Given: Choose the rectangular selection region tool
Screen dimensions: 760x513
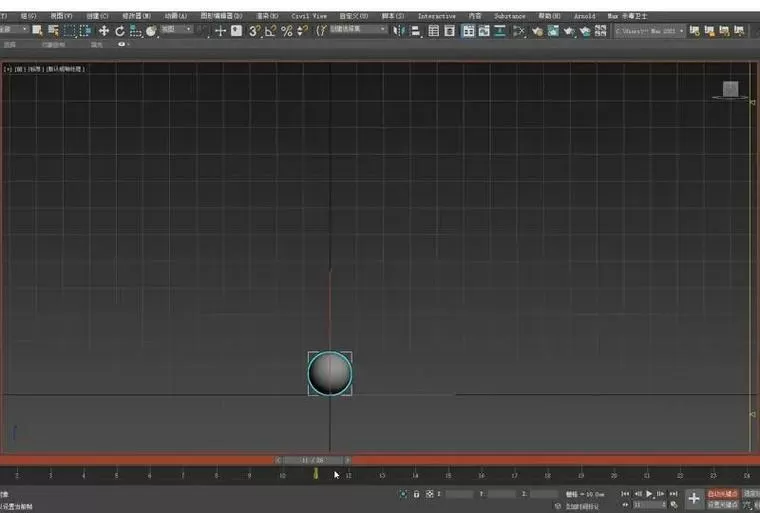Looking at the screenshot, I should pos(69,31).
